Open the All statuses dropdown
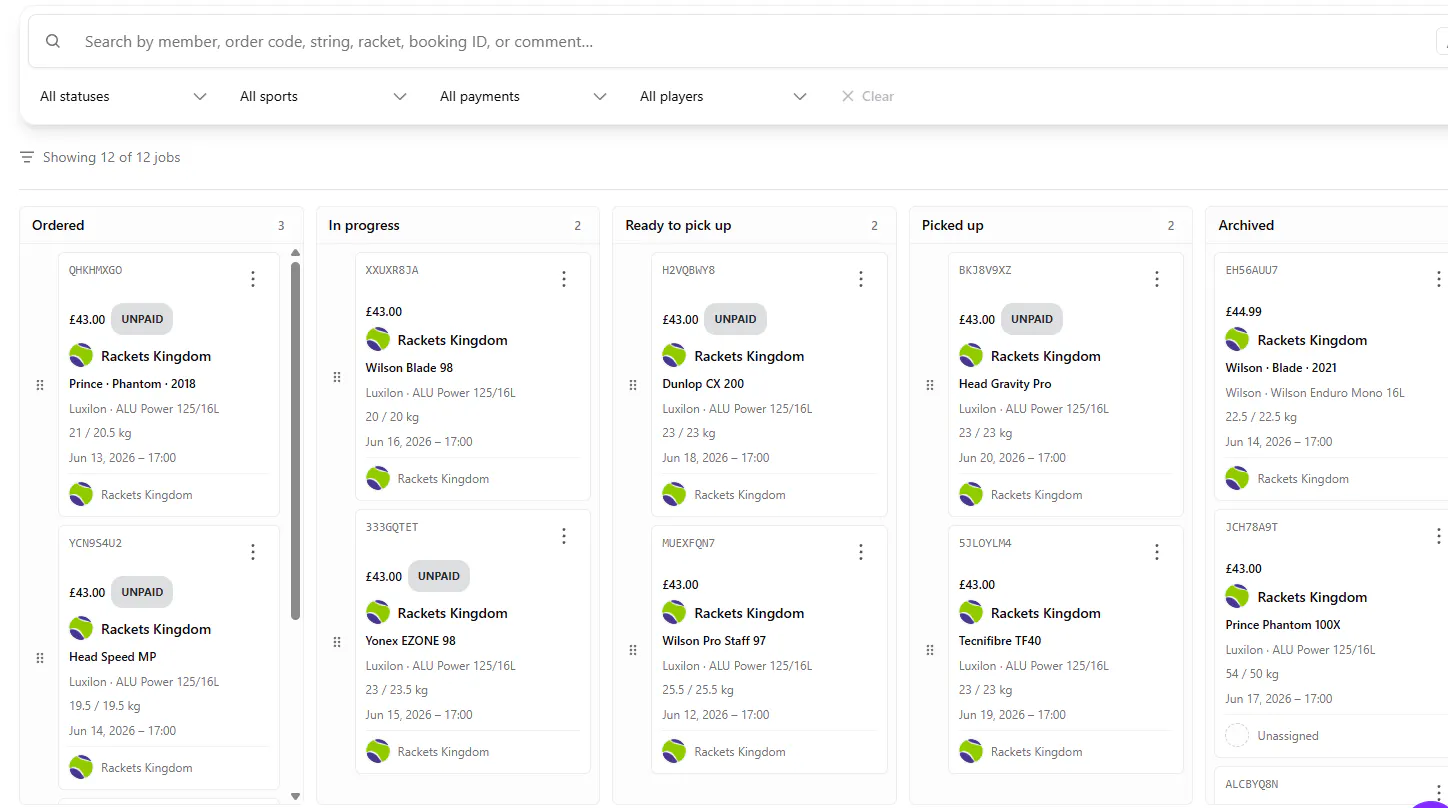Viewport: 1448px width, 808px height. click(123, 96)
